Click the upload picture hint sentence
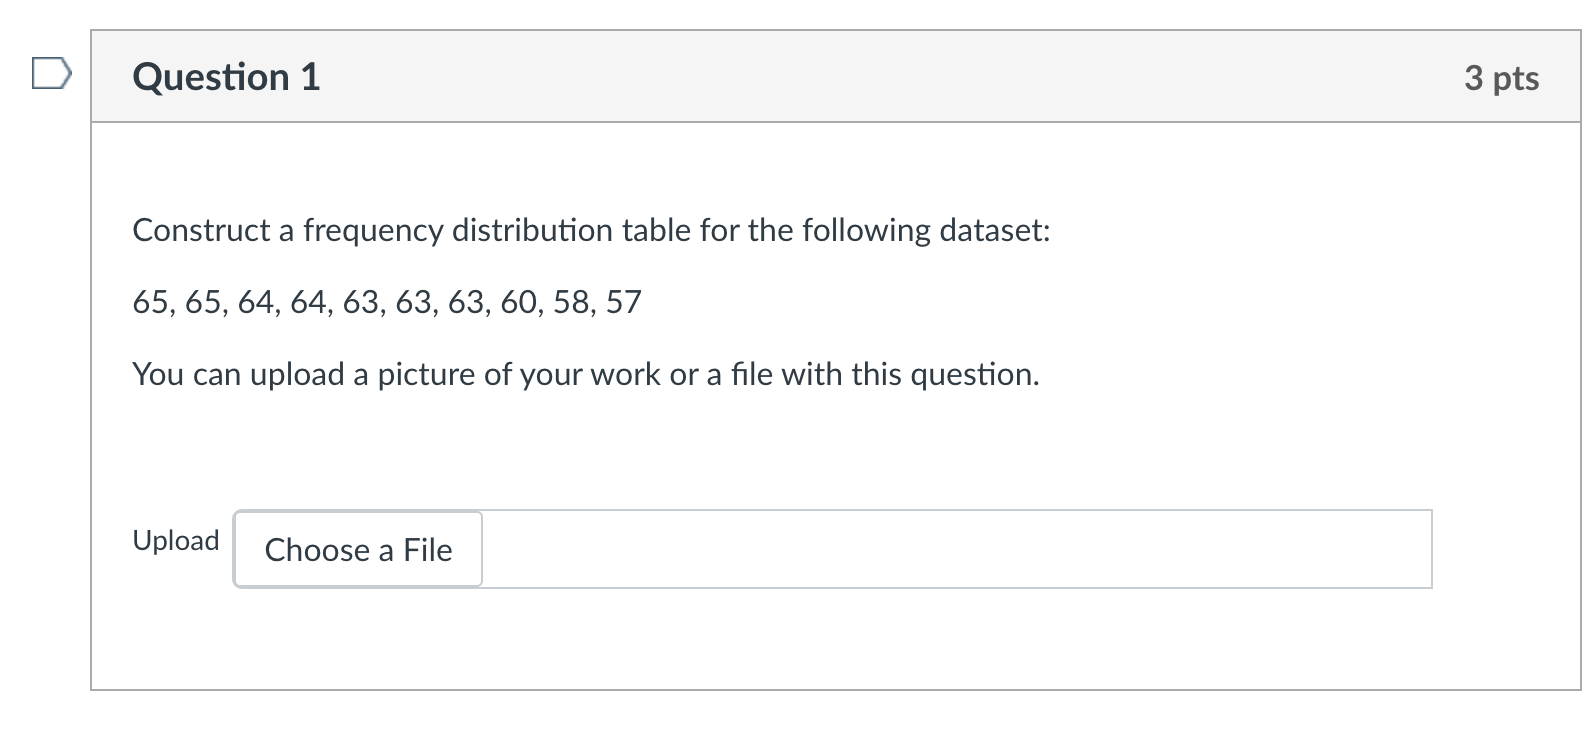 point(586,374)
